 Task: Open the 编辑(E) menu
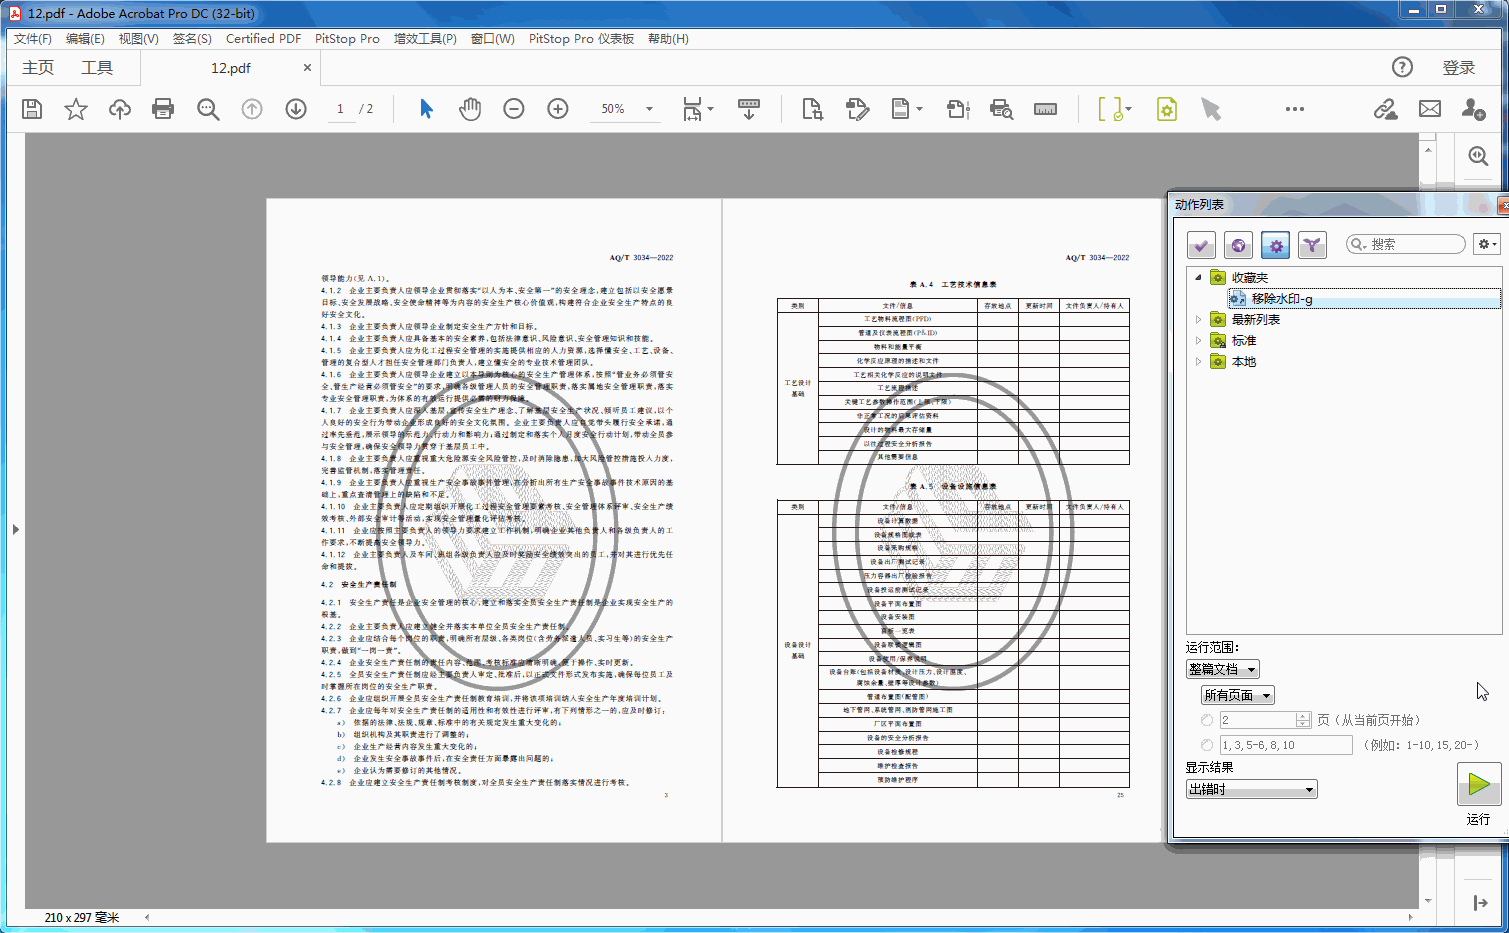click(x=85, y=38)
